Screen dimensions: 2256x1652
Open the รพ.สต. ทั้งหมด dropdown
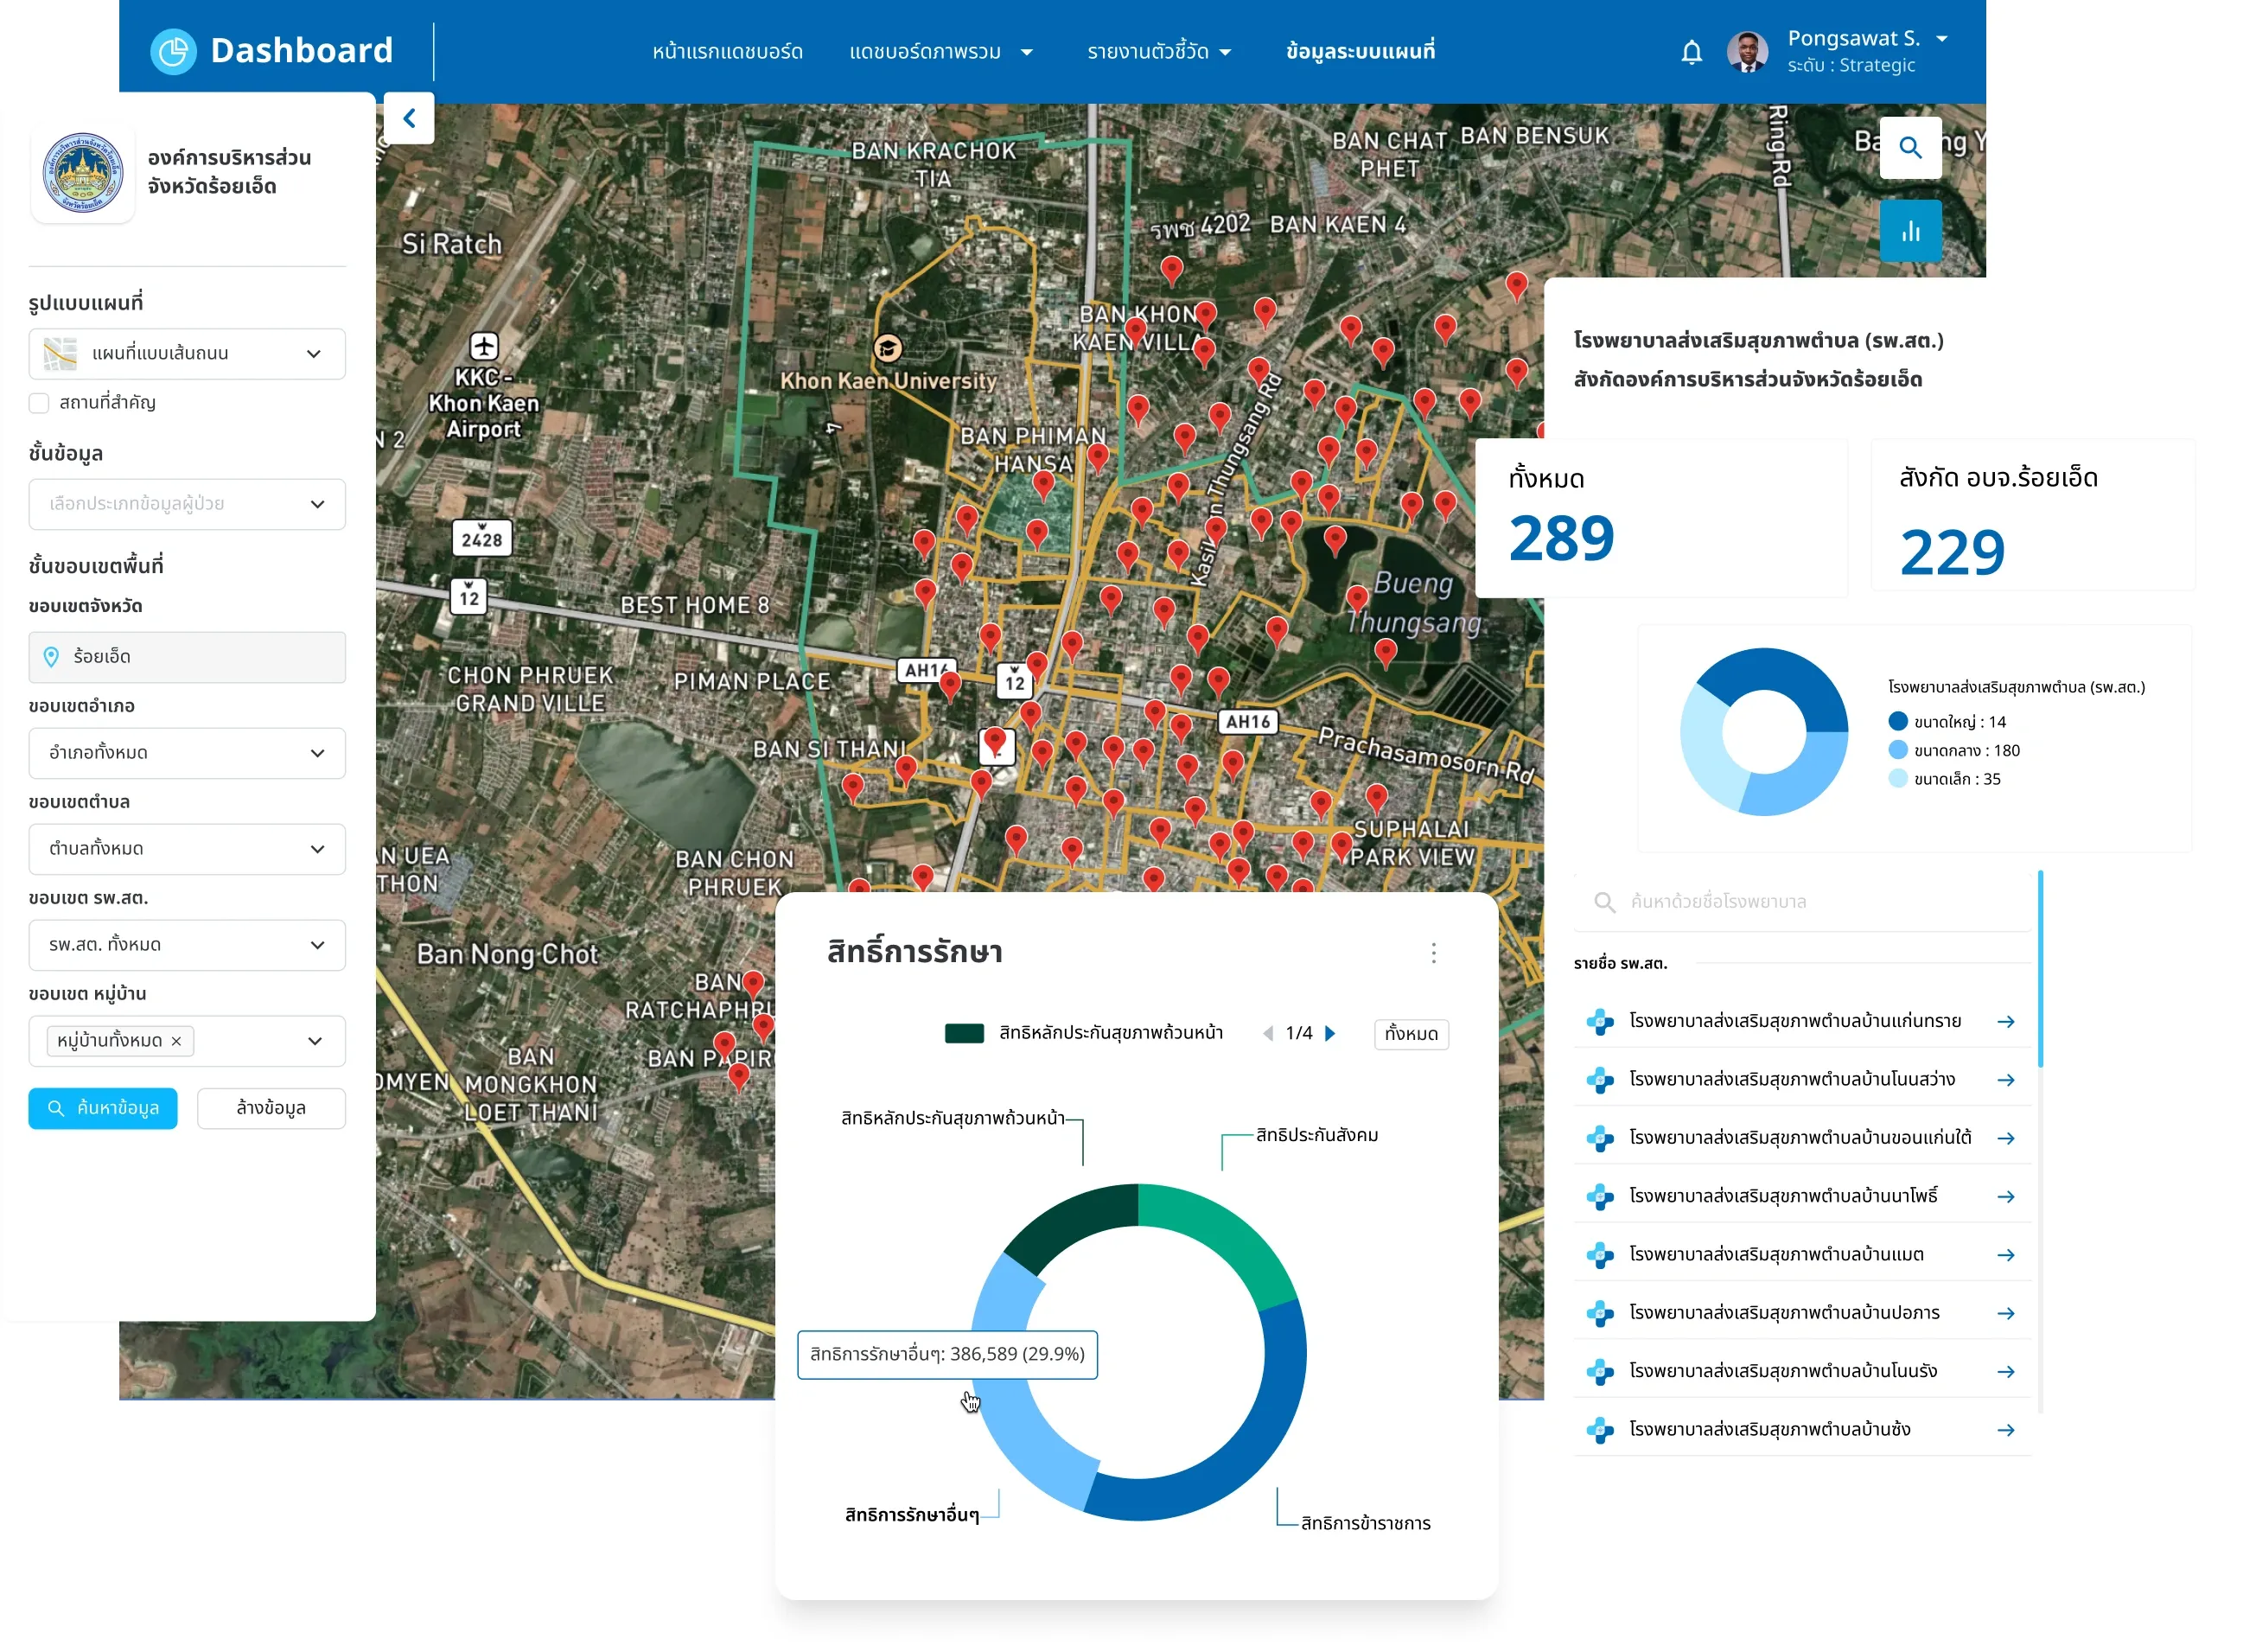point(187,945)
